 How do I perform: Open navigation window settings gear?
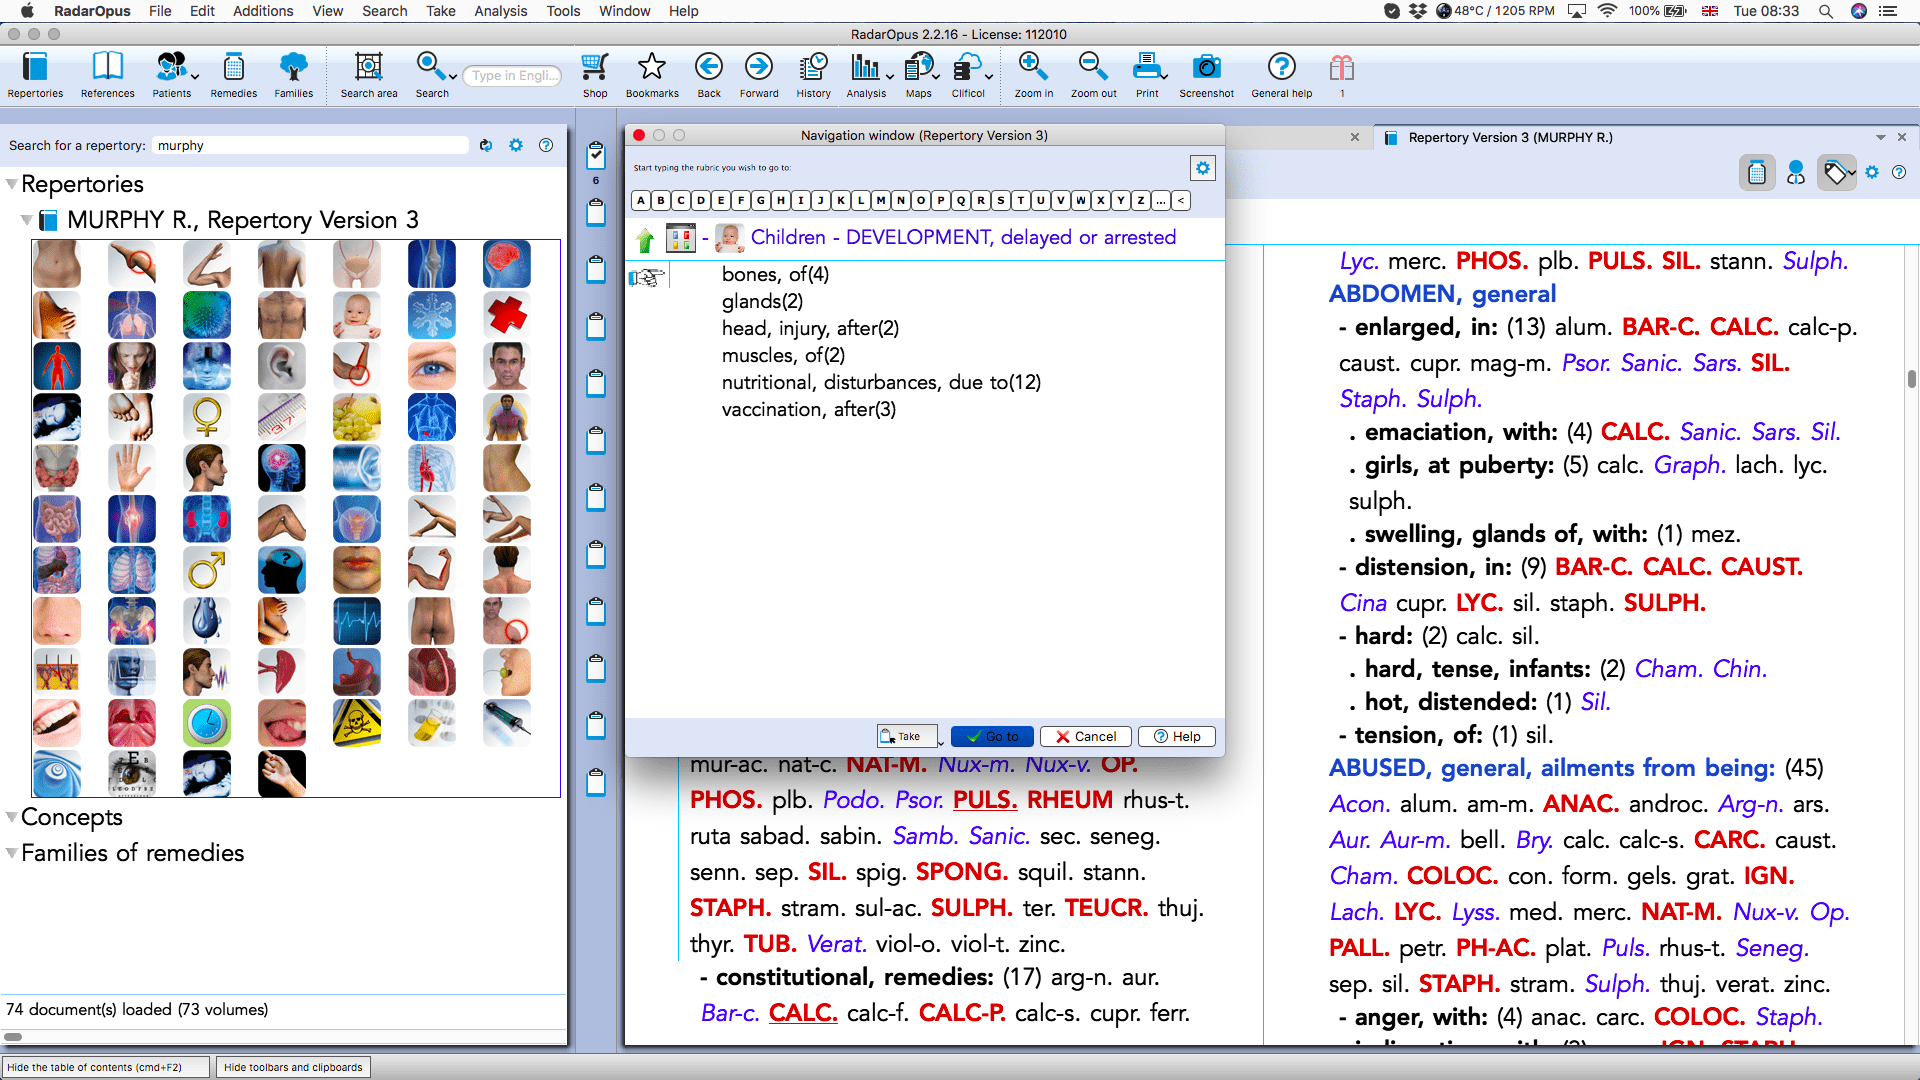point(1203,168)
